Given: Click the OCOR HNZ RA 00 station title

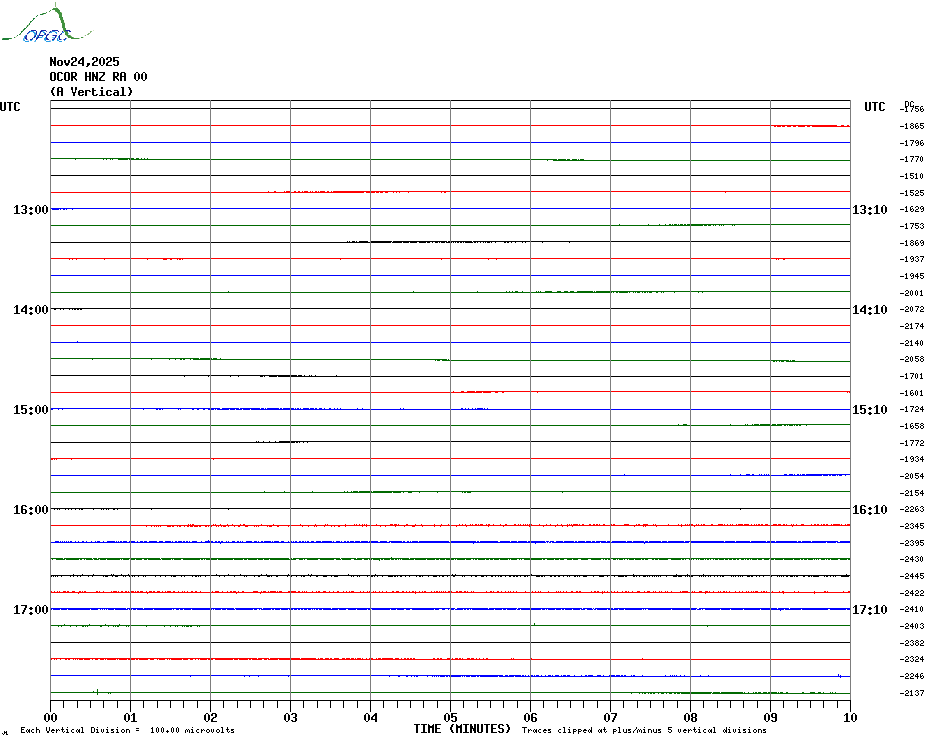Looking at the screenshot, I should [x=98, y=77].
